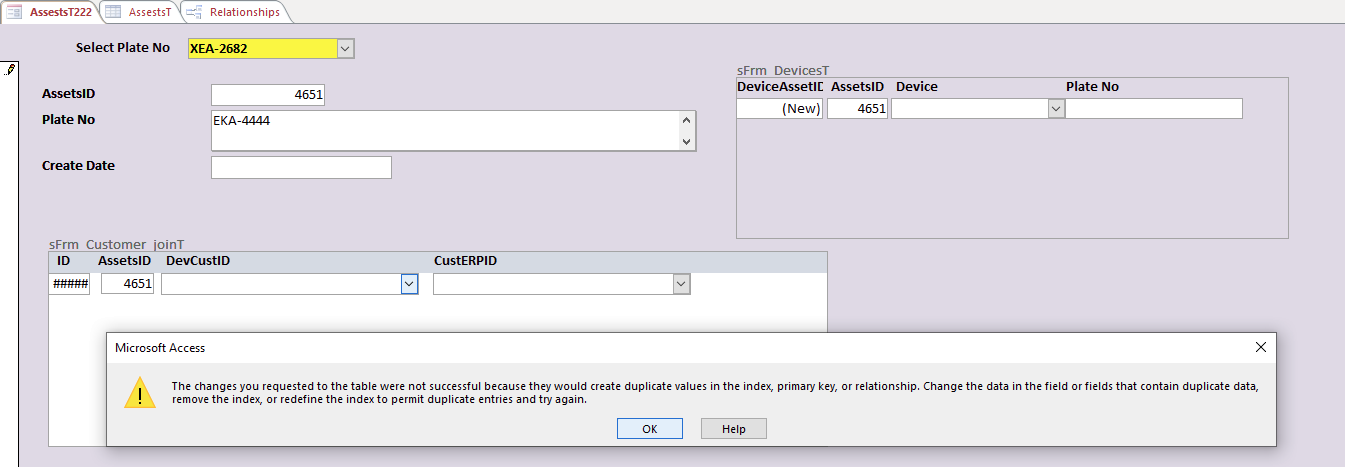Click the table icon on AssestsT tab
This screenshot has height=467, width=1345.
[x=114, y=12]
